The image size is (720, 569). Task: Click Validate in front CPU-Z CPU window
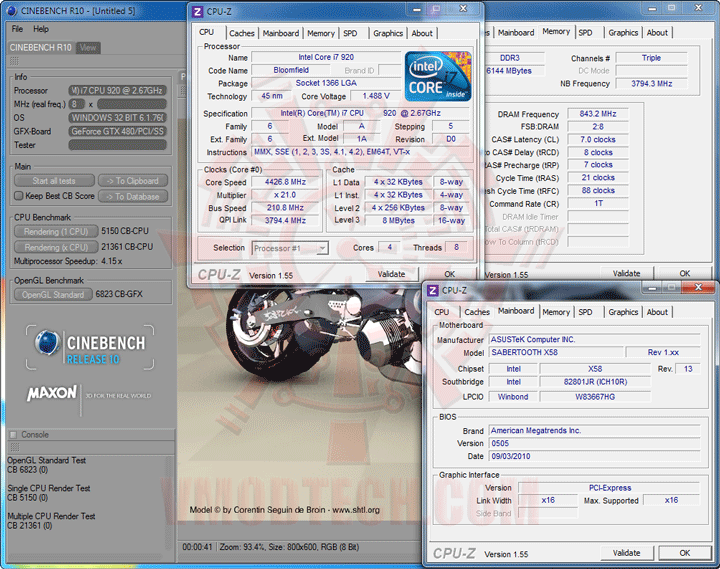click(x=392, y=274)
